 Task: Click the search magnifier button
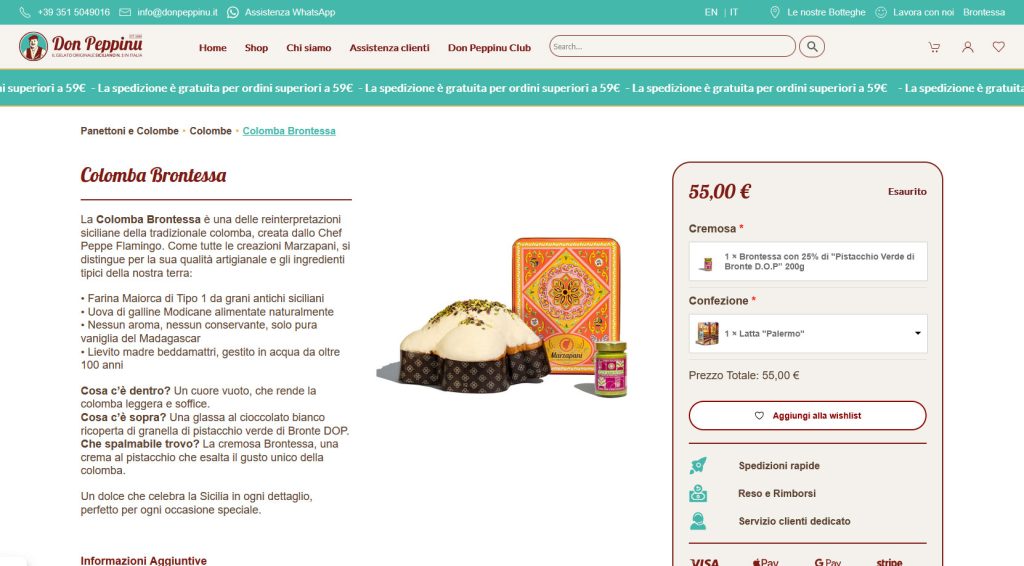[812, 46]
